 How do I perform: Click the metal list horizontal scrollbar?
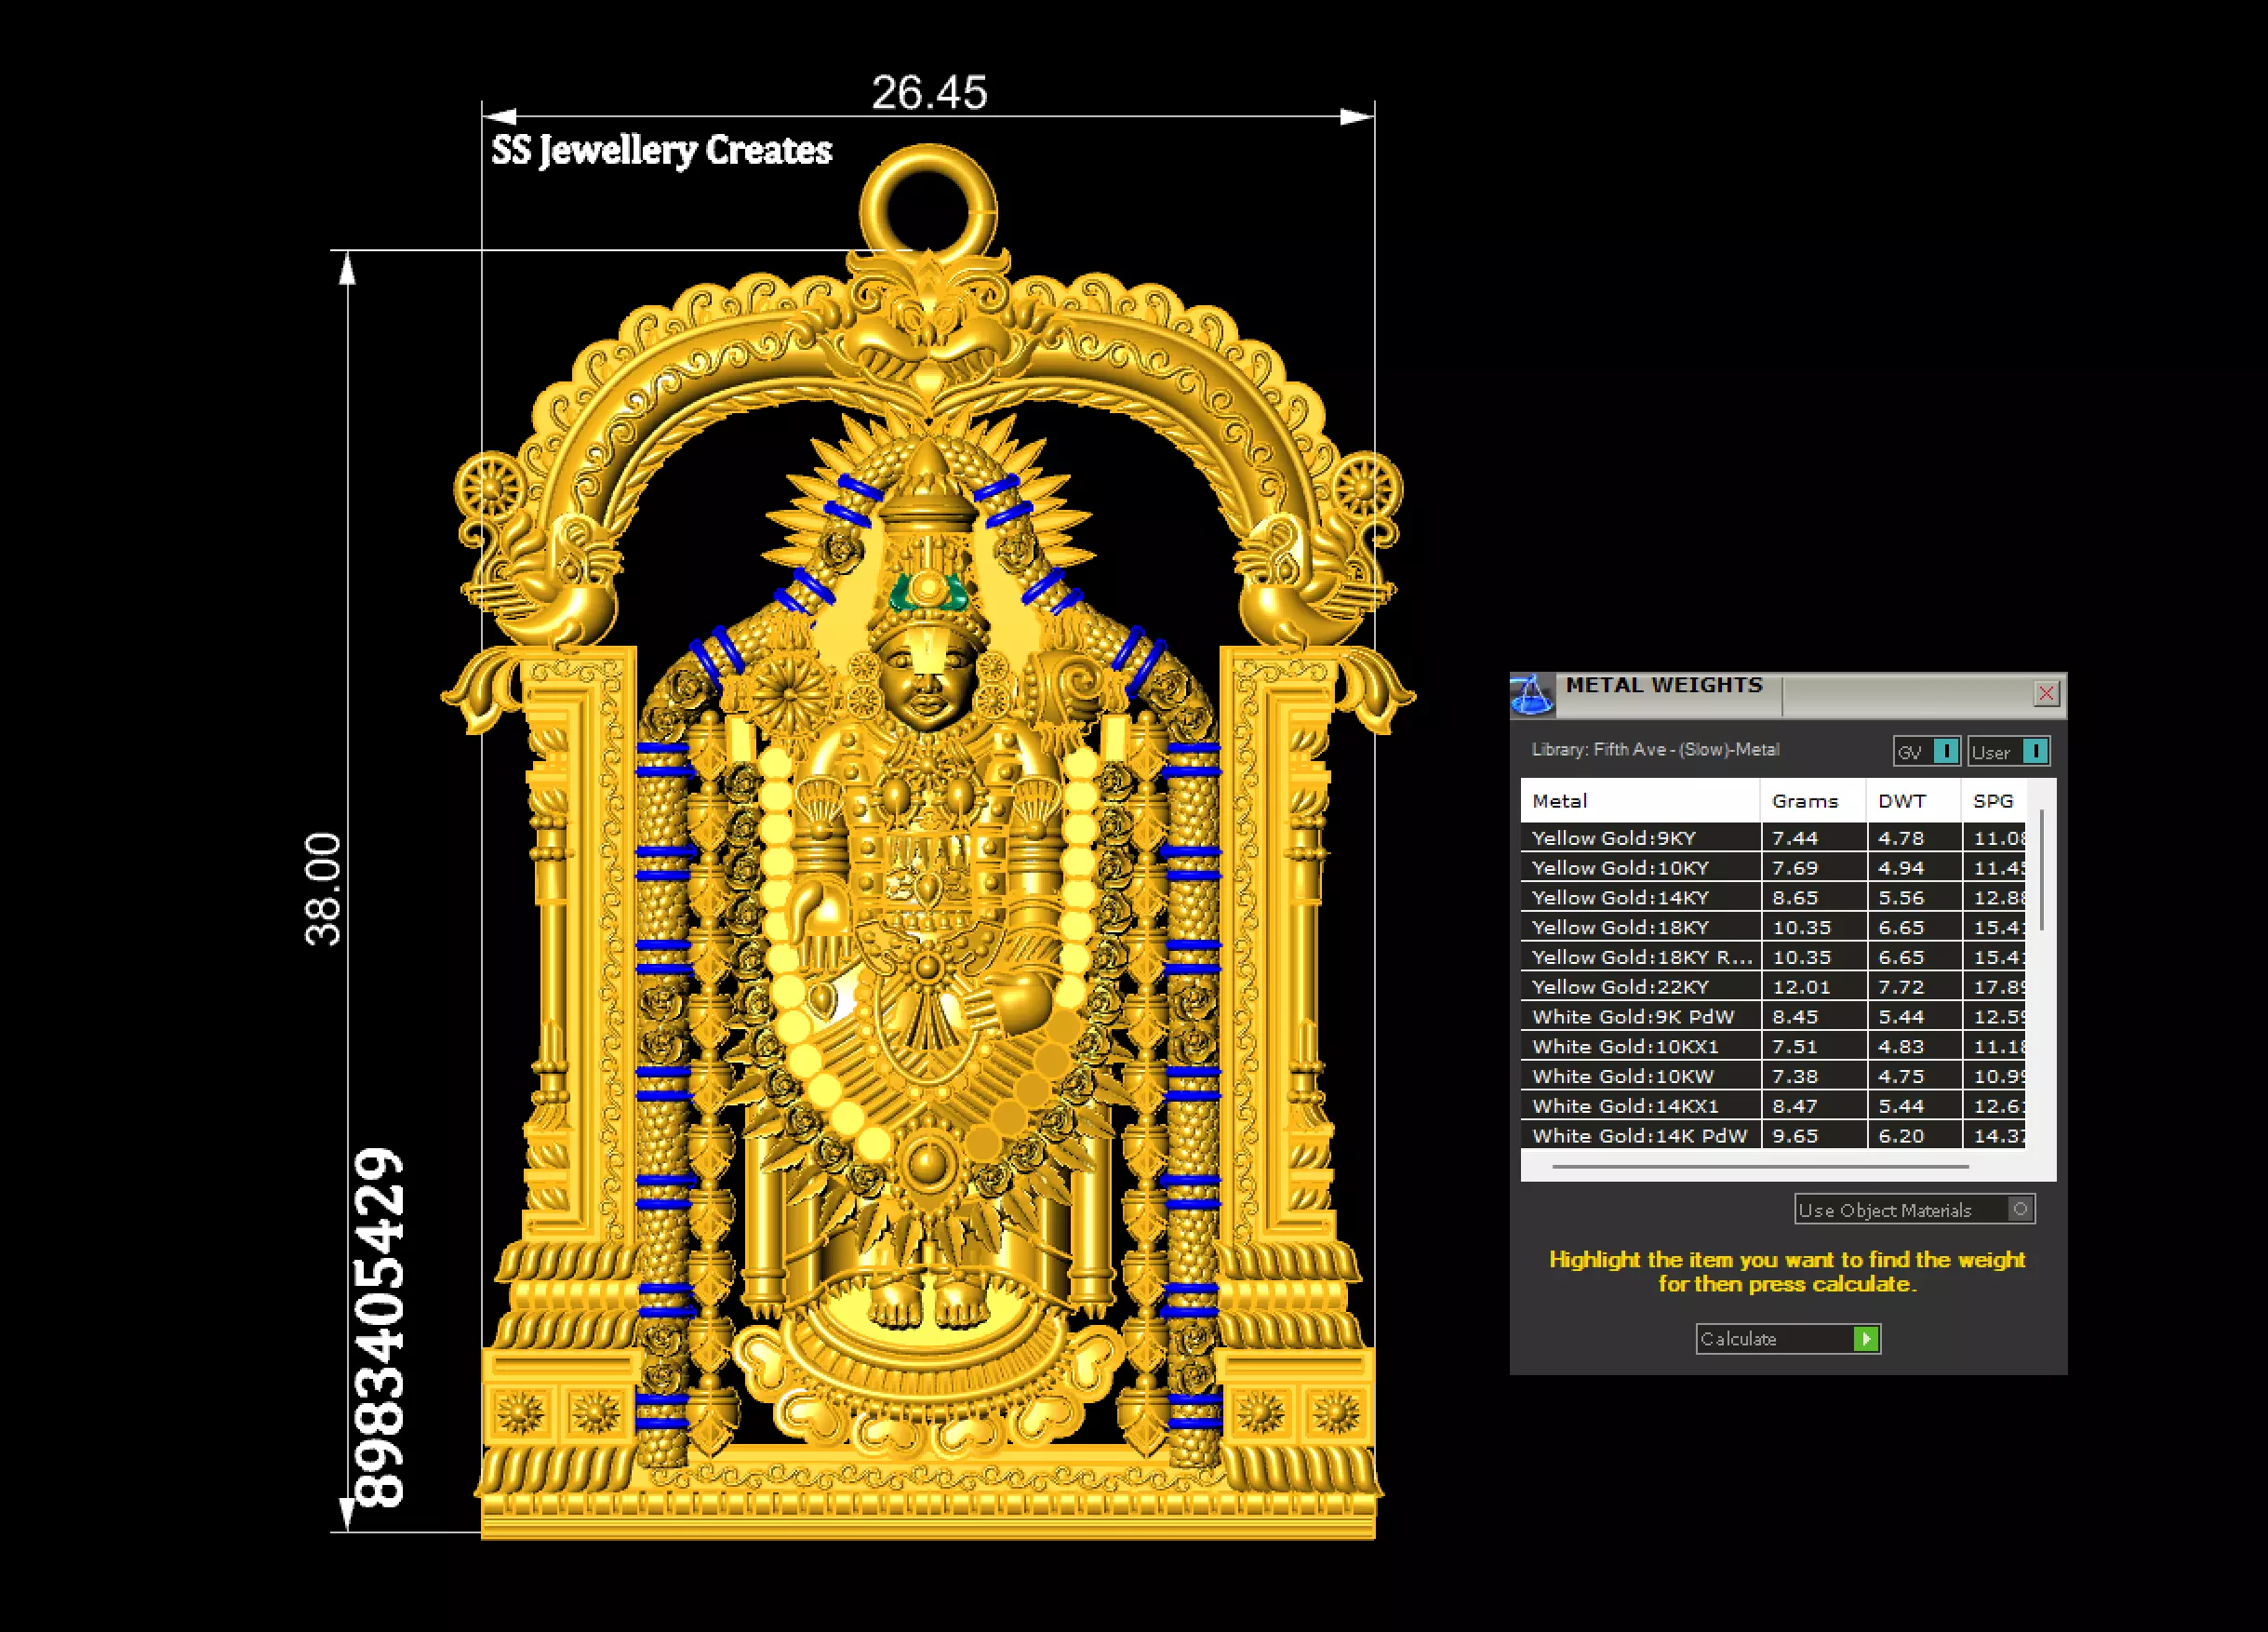[1761, 1166]
